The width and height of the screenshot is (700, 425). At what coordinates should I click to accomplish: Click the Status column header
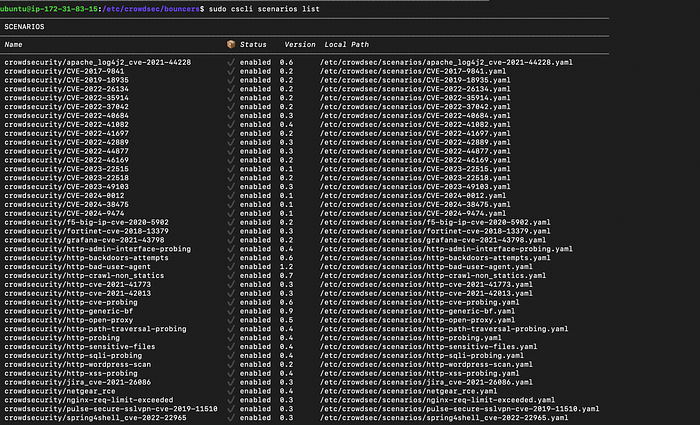(253, 45)
